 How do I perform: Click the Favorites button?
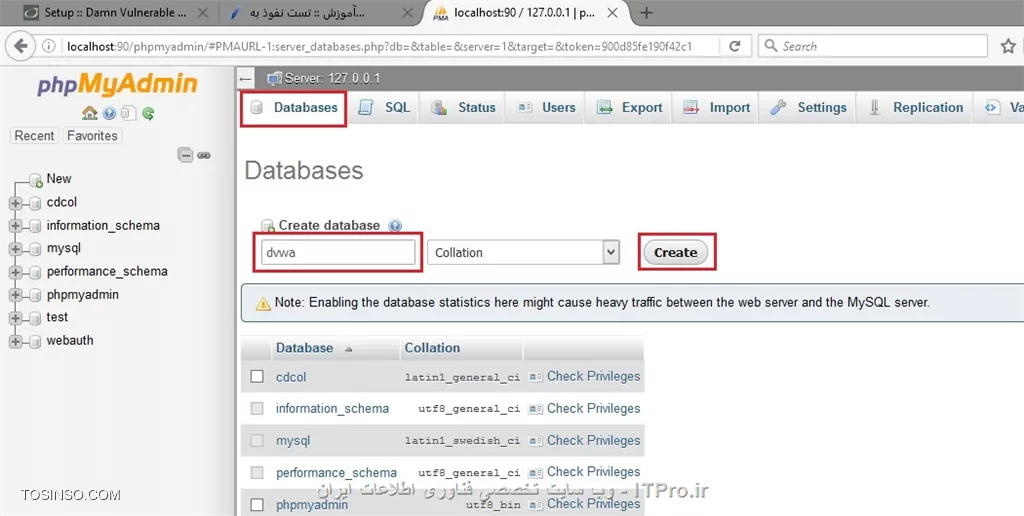92,136
